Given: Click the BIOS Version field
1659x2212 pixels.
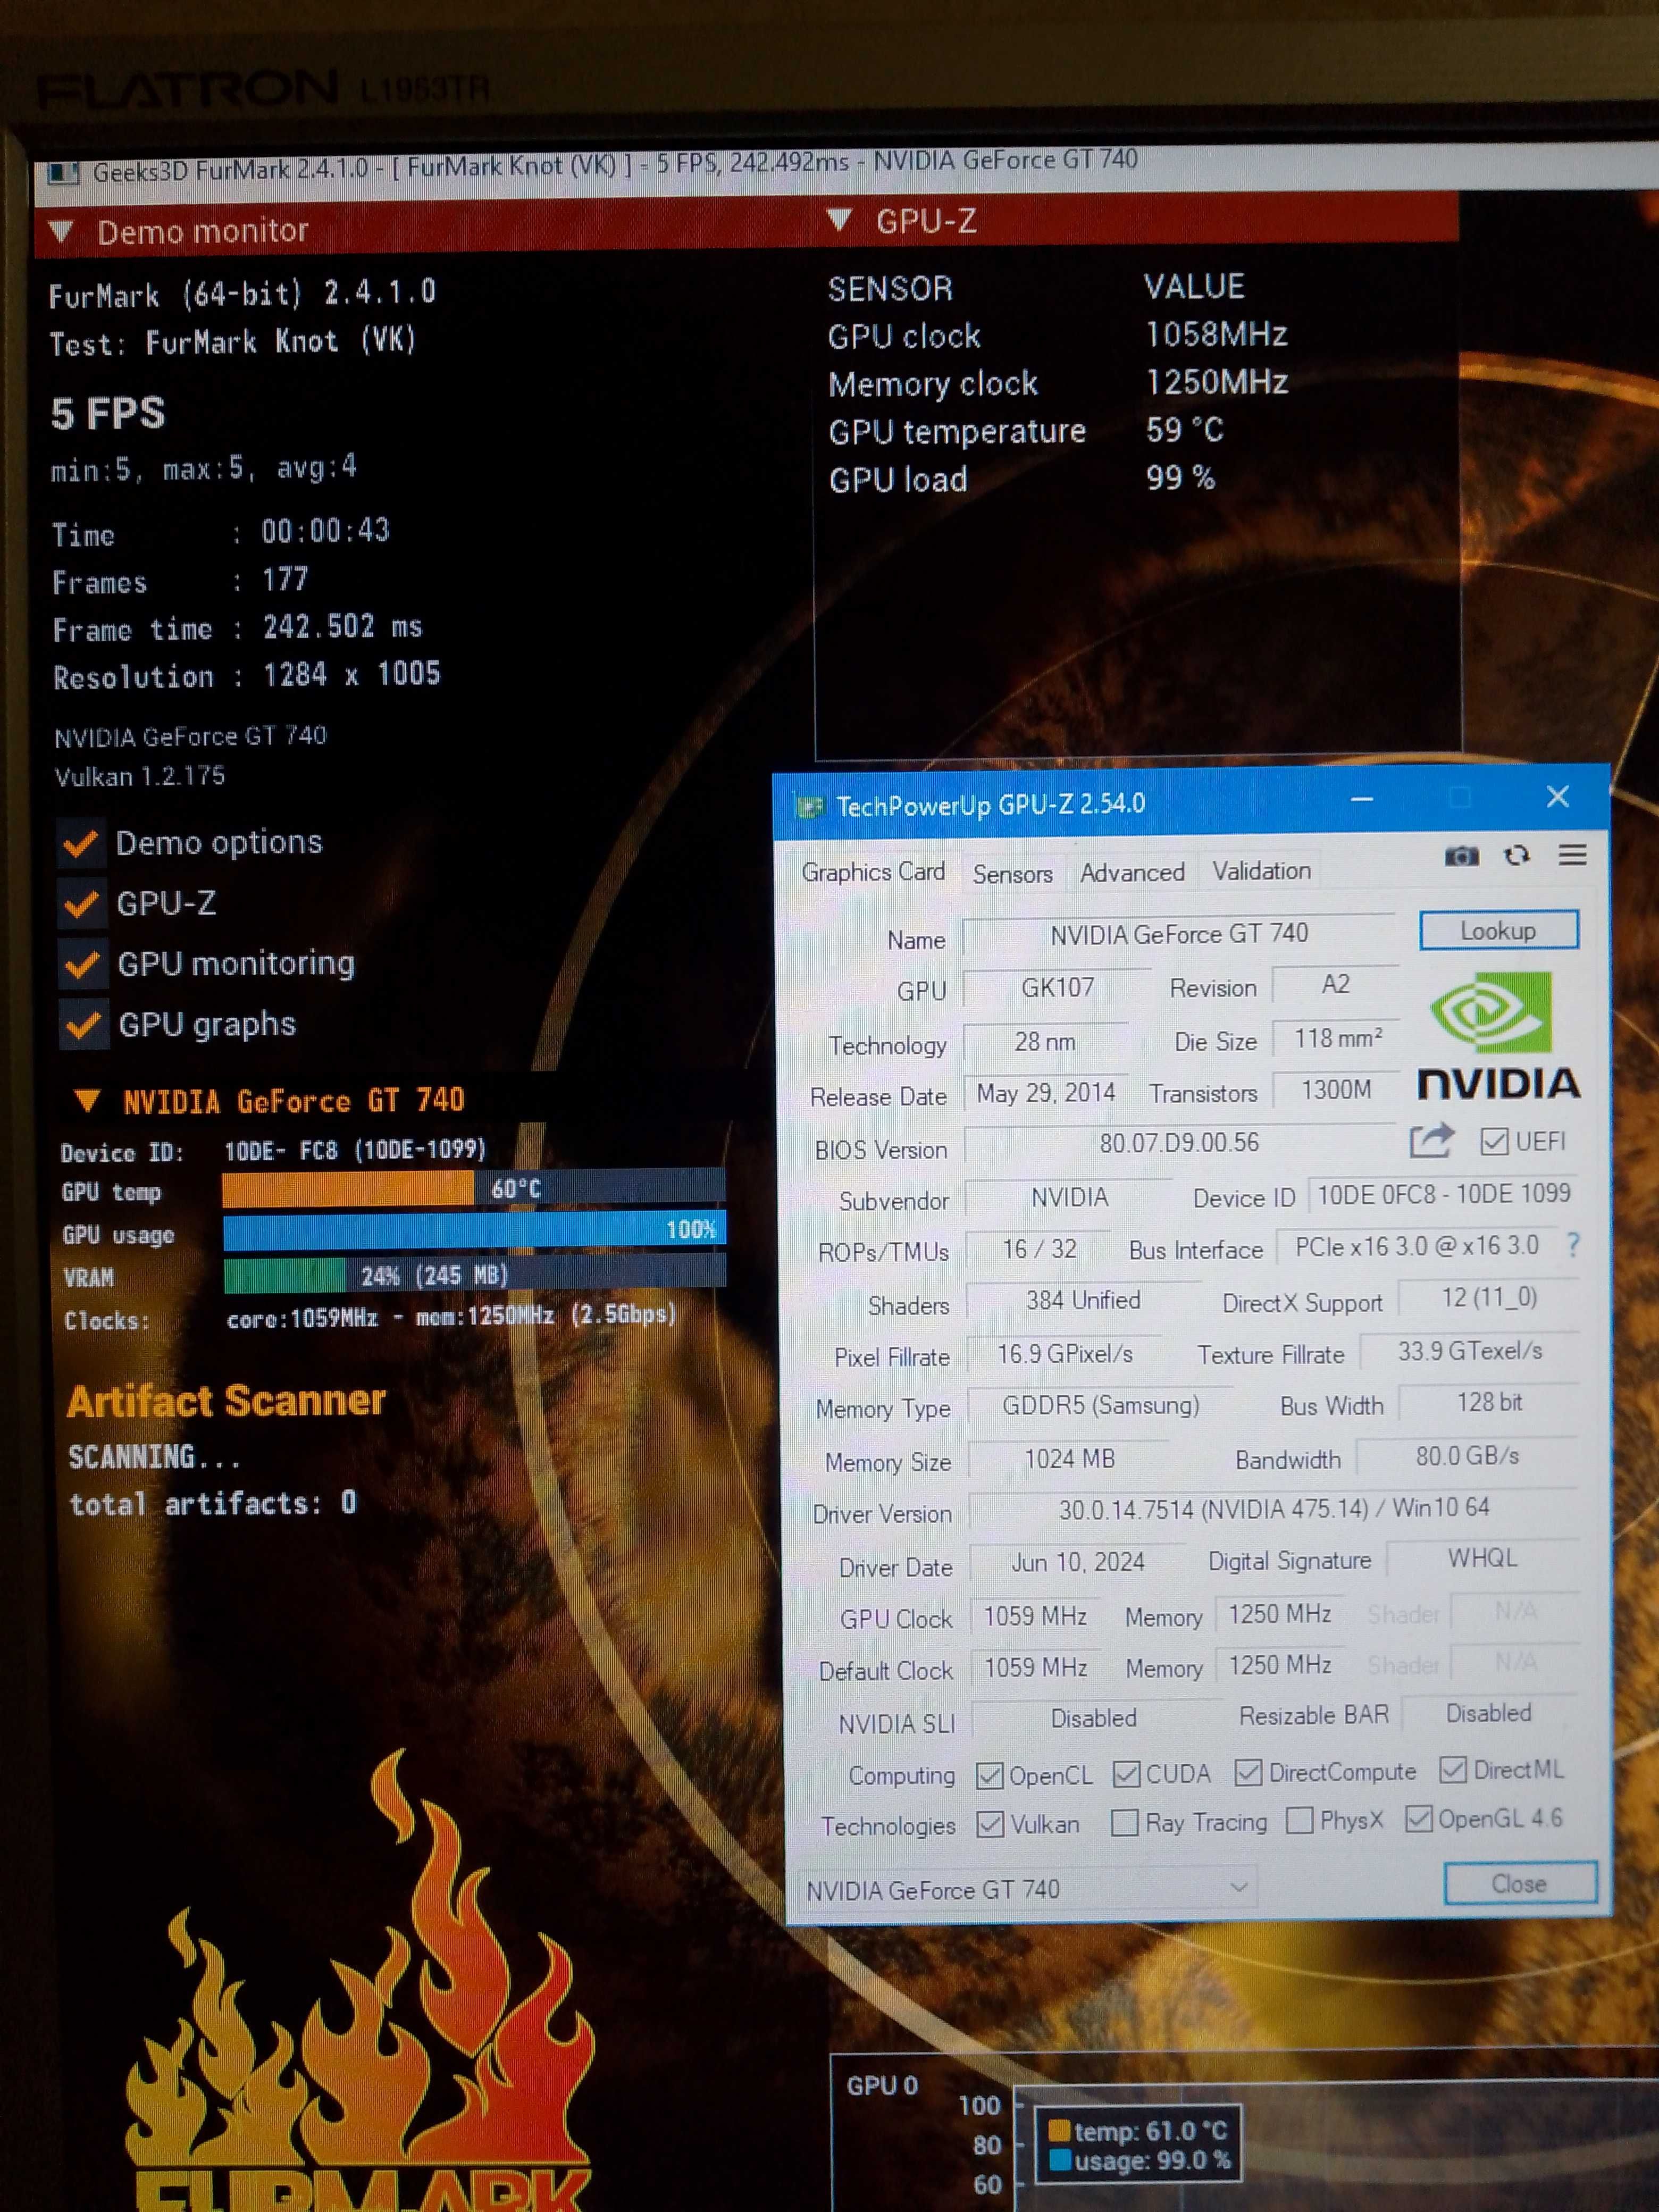Looking at the screenshot, I should [x=1180, y=1143].
